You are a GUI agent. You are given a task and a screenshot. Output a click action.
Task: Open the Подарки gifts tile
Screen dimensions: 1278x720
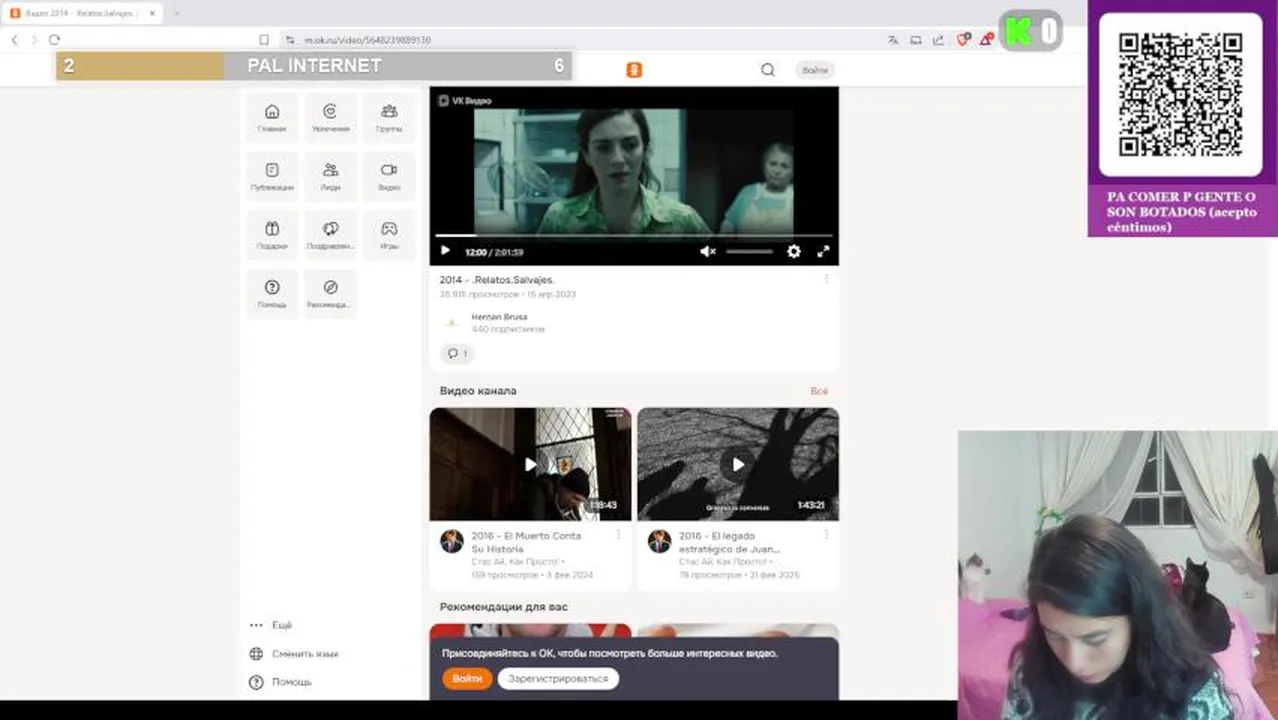click(272, 235)
